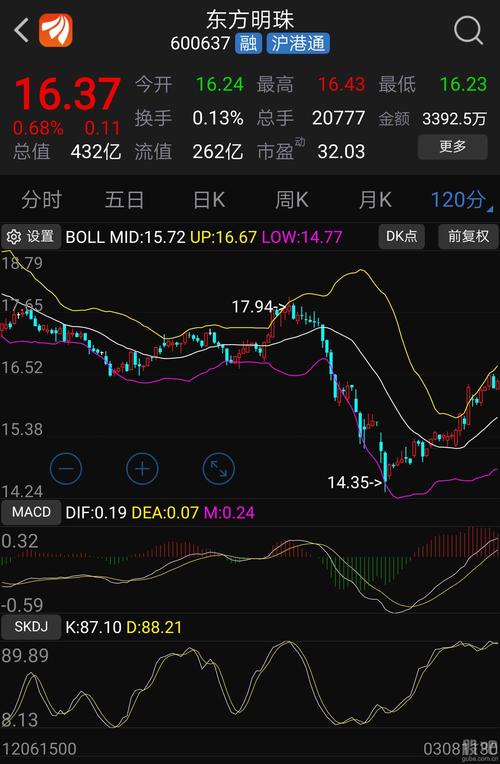The height and width of the screenshot is (764, 500).
Task: Open the 前复权 adjustment selector
Action: (468, 237)
